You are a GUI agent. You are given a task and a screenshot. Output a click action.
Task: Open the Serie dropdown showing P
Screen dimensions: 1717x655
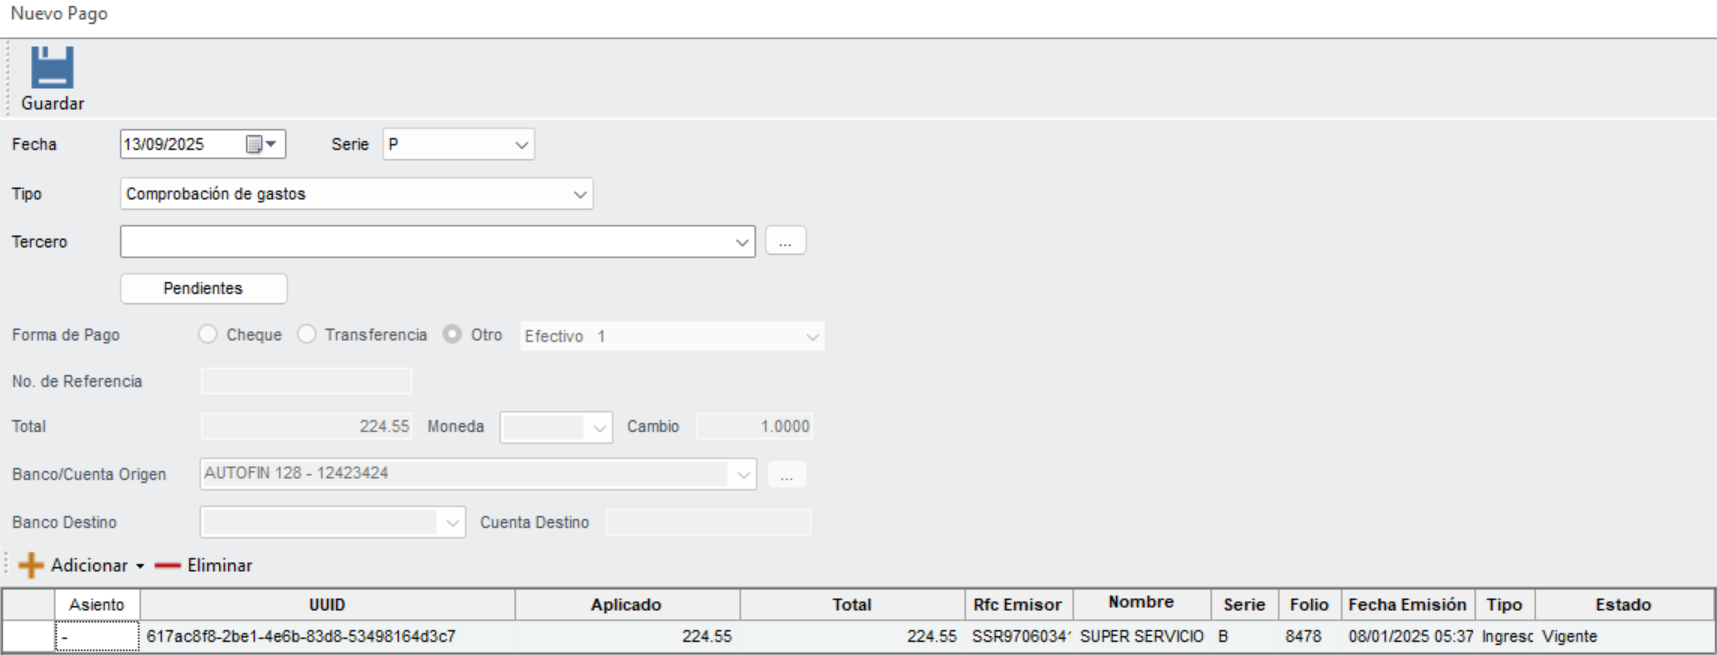459,144
